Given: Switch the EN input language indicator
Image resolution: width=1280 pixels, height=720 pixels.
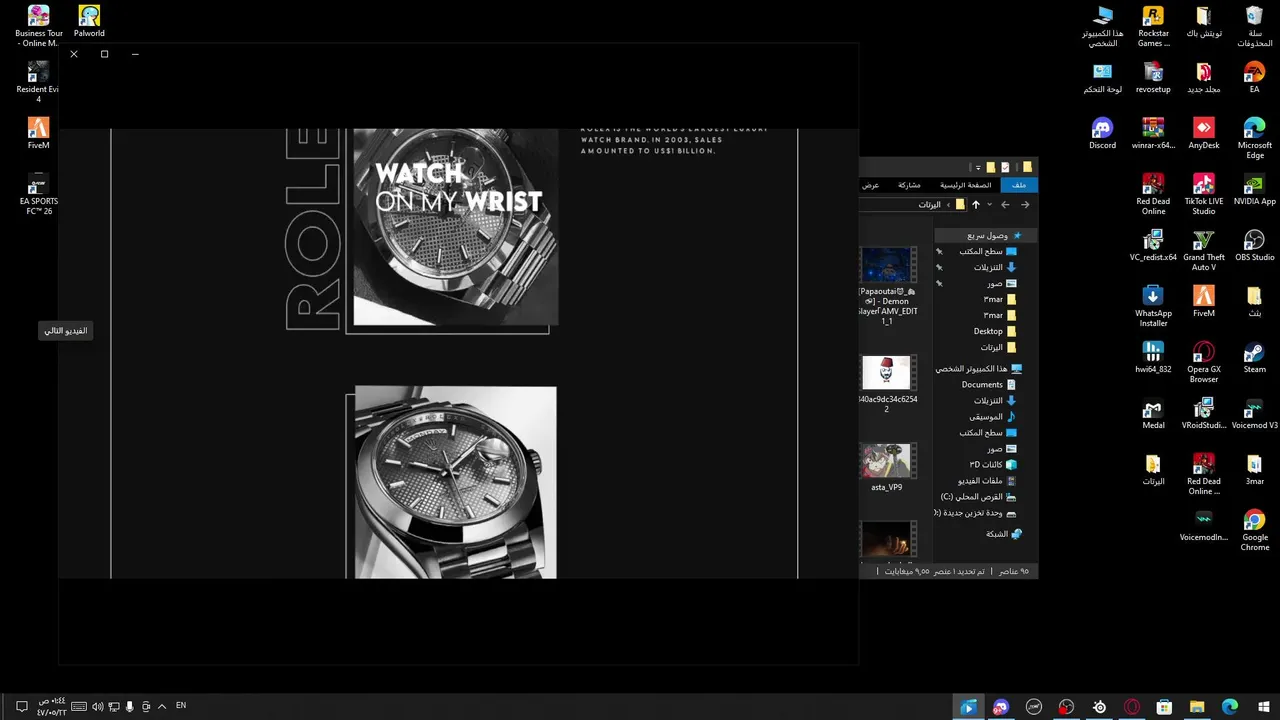Looking at the screenshot, I should [x=181, y=706].
